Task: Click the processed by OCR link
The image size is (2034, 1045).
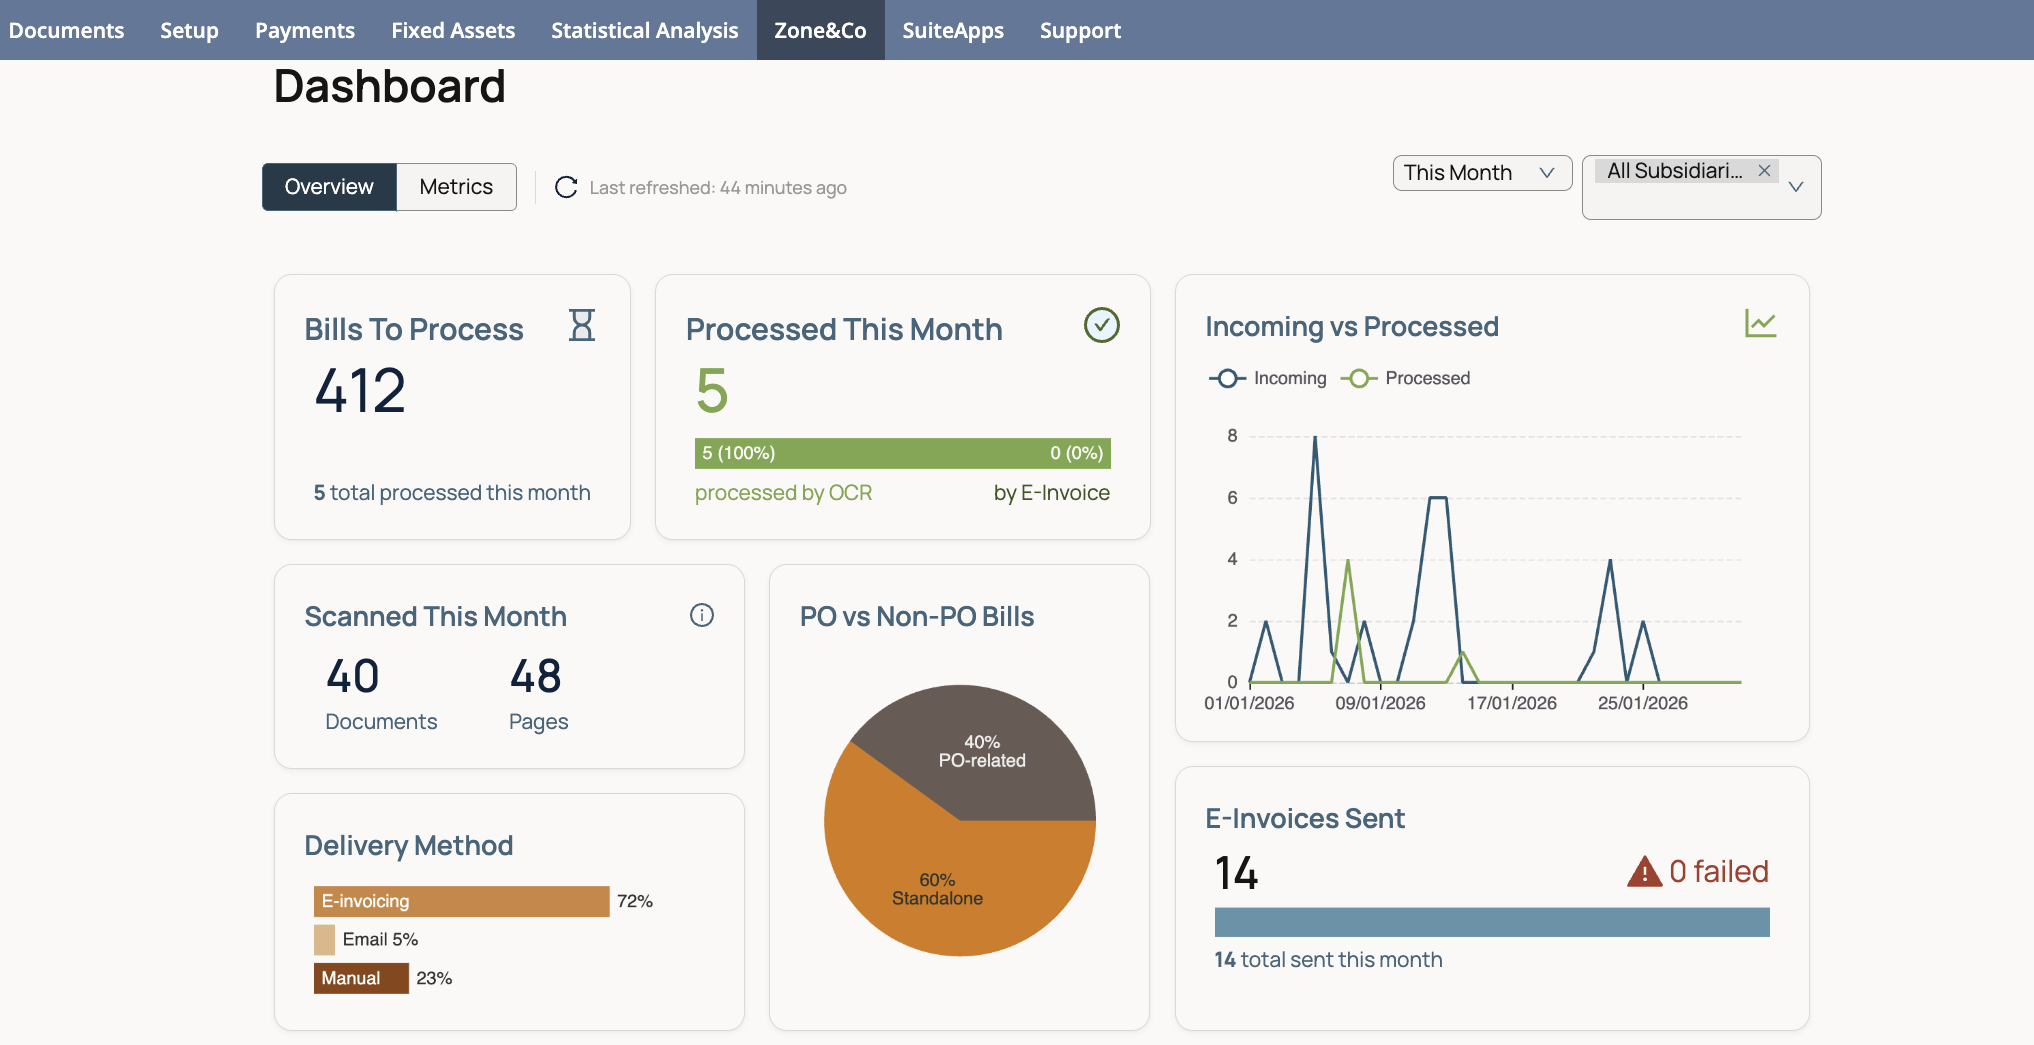Action: point(783,492)
